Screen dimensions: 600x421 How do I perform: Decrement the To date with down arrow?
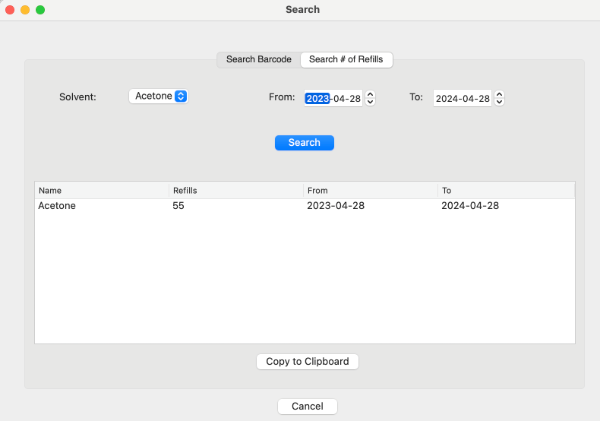pos(499,102)
